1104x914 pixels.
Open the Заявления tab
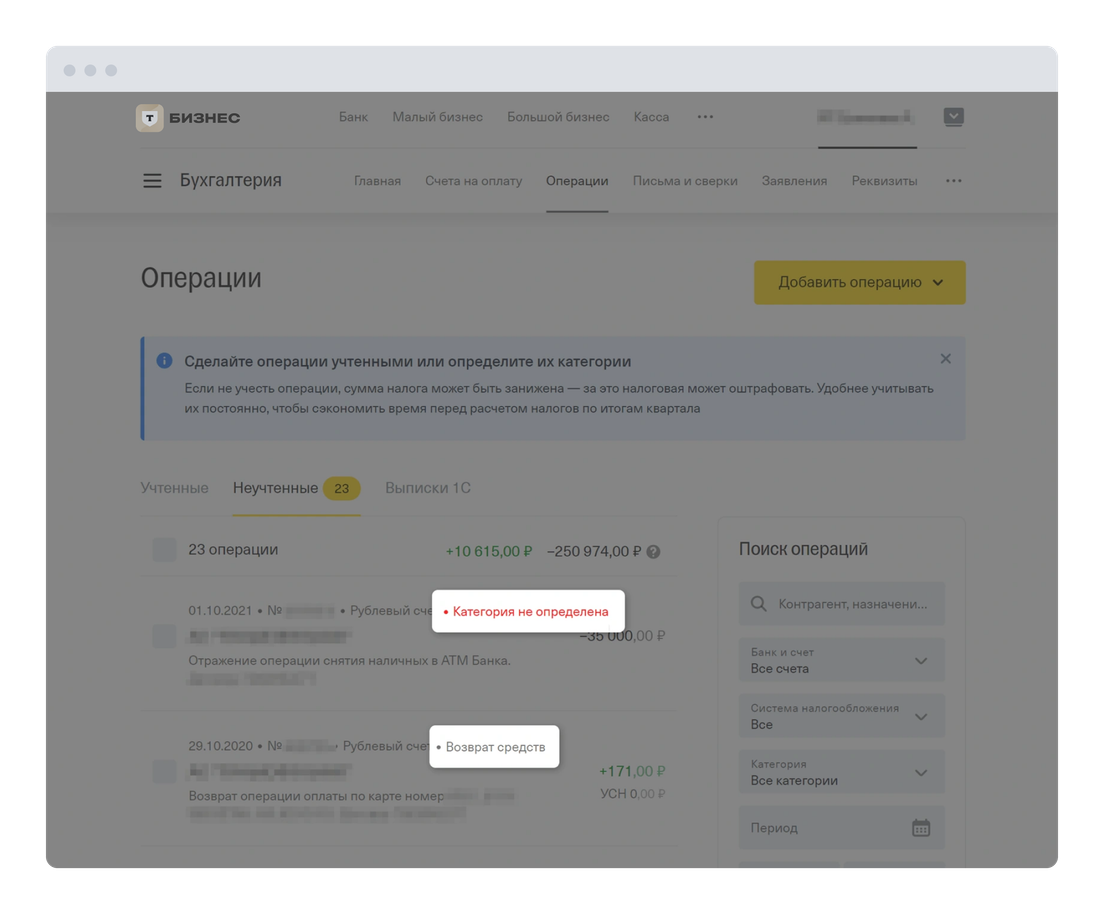pyautogui.click(x=794, y=181)
